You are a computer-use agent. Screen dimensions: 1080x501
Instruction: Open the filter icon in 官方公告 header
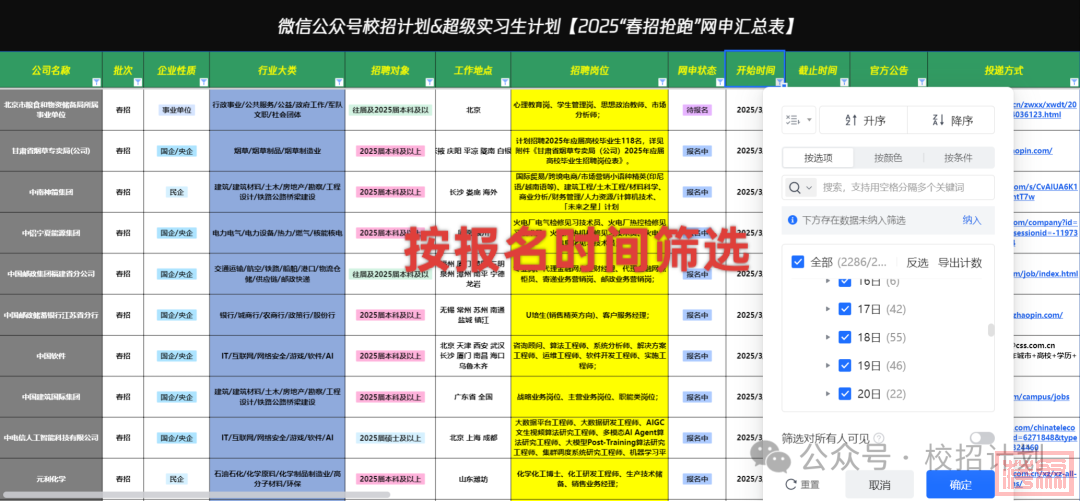pyautogui.click(x=921, y=82)
